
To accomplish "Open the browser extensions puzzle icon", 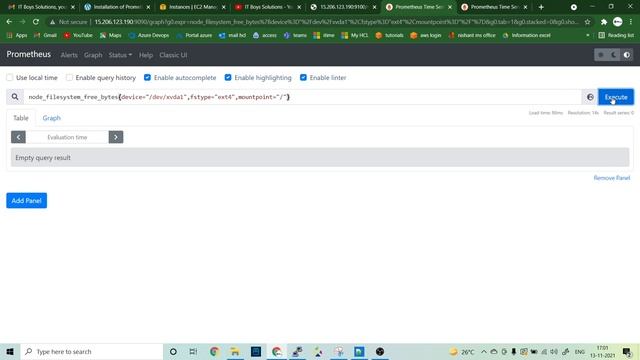I will click(604, 22).
